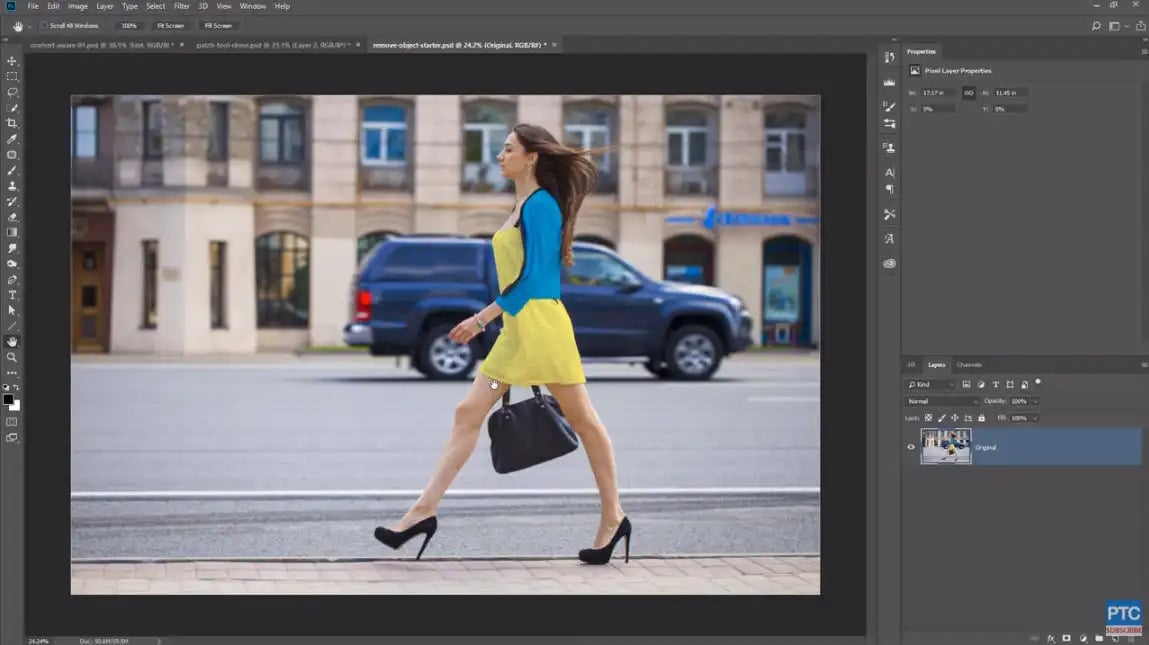
Task: Open the Filter menu
Action: coord(181,6)
